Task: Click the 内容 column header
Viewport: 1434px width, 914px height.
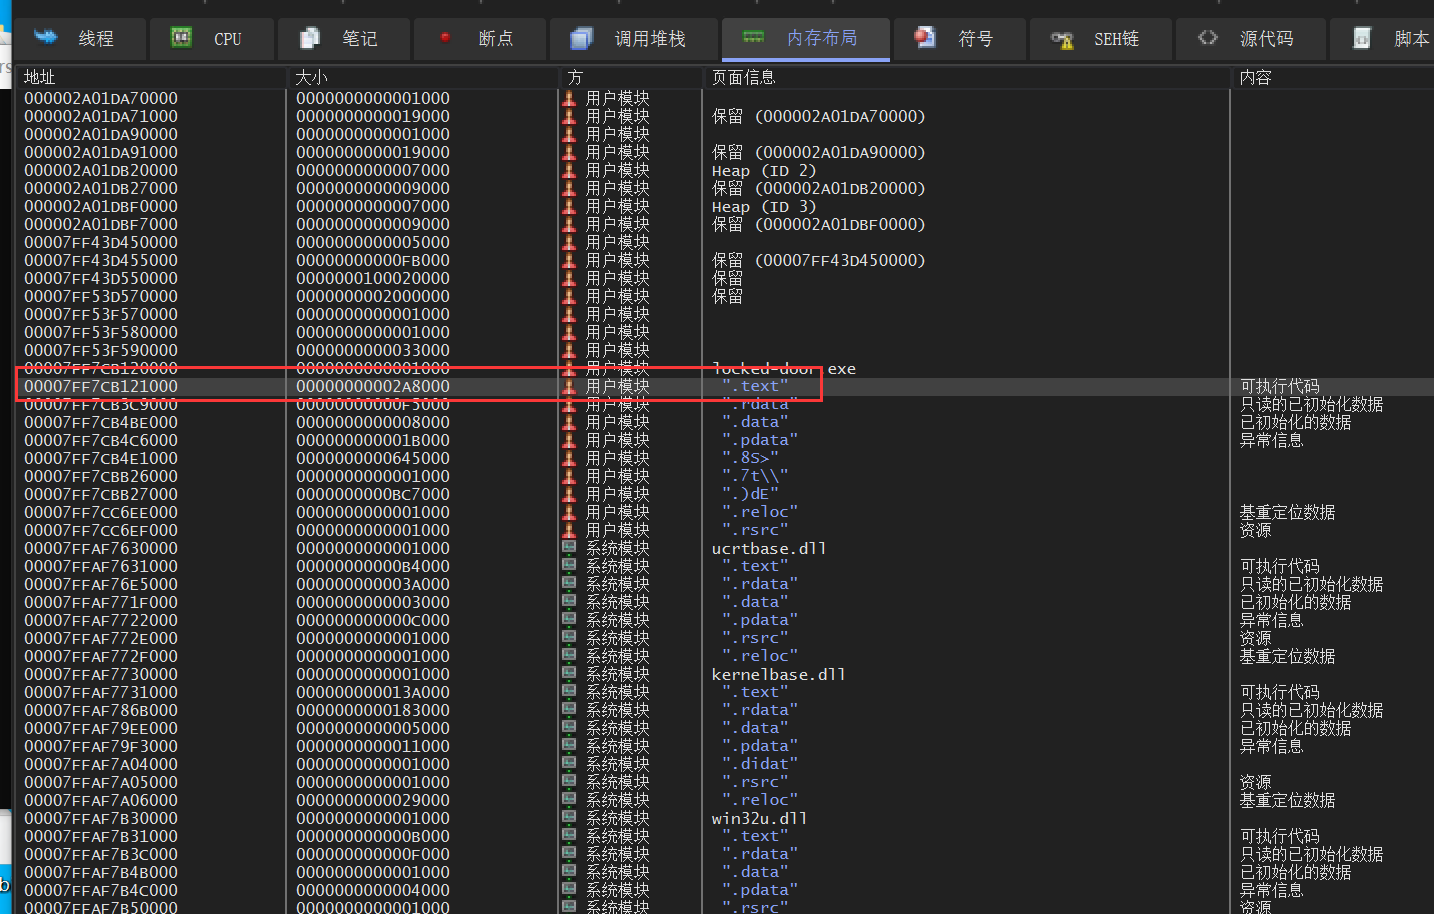Action: pyautogui.click(x=1332, y=77)
